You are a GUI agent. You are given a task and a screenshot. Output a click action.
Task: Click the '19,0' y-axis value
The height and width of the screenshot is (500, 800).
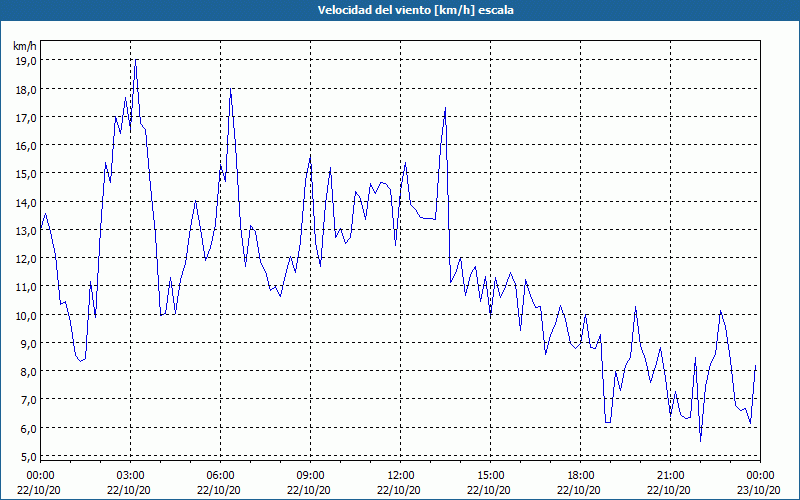tap(27, 61)
